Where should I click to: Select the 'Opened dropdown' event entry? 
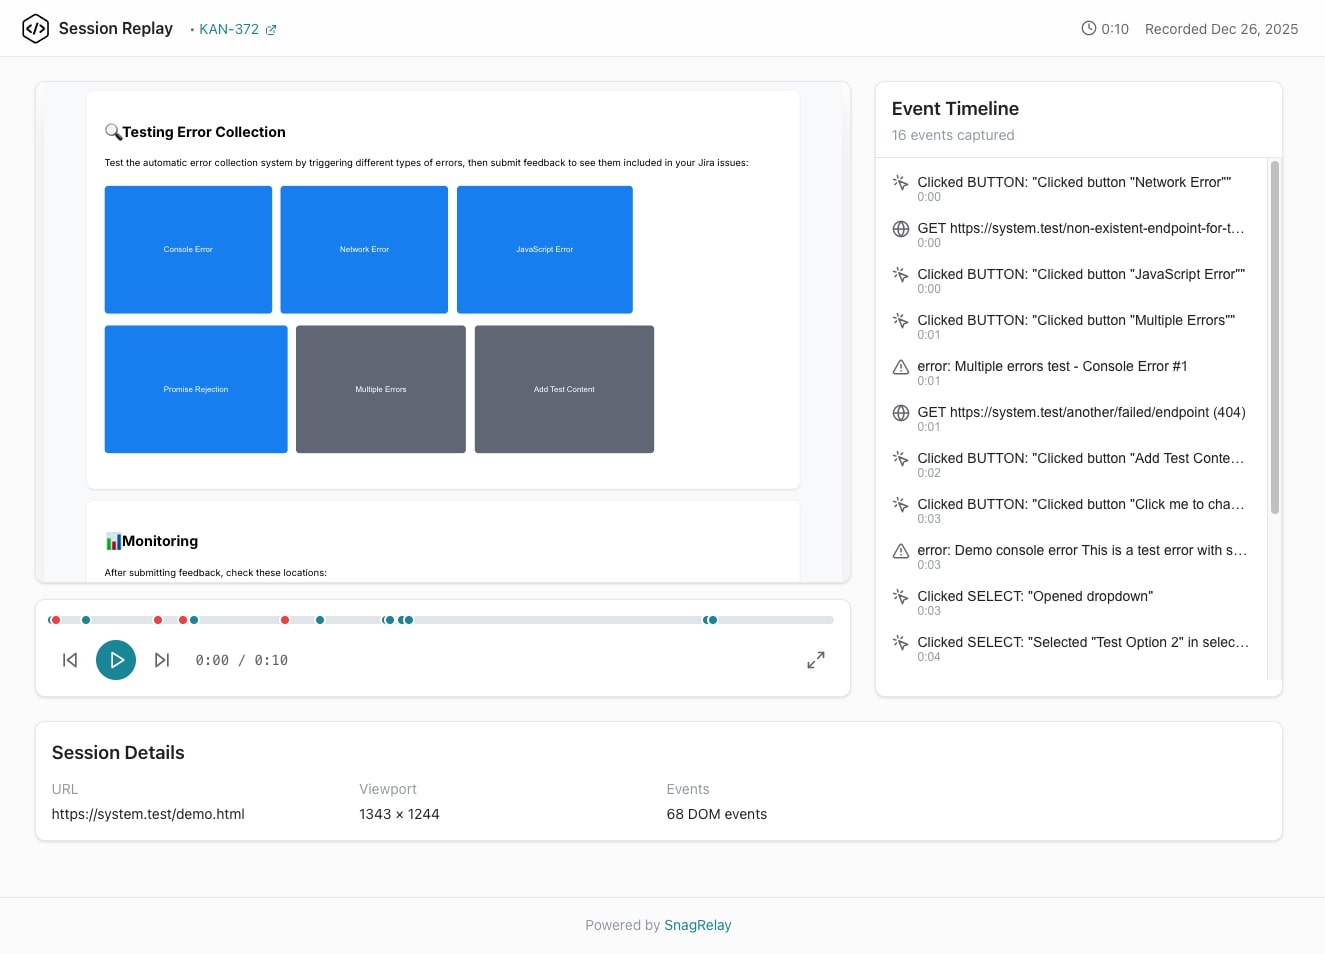point(1034,597)
